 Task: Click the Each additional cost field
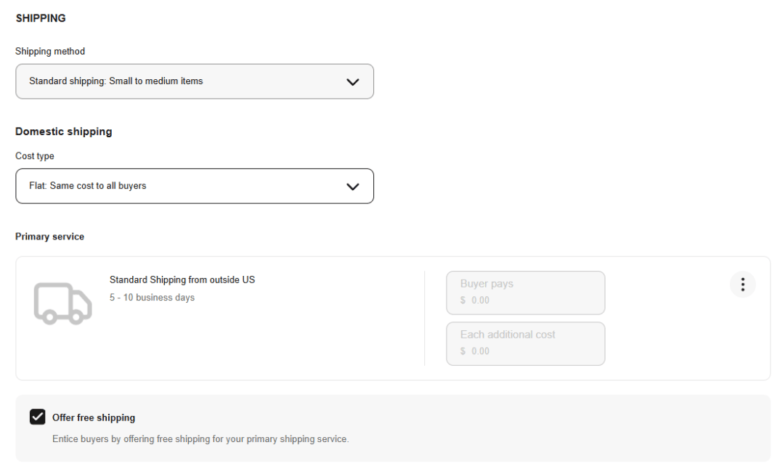pyautogui.click(x=525, y=344)
